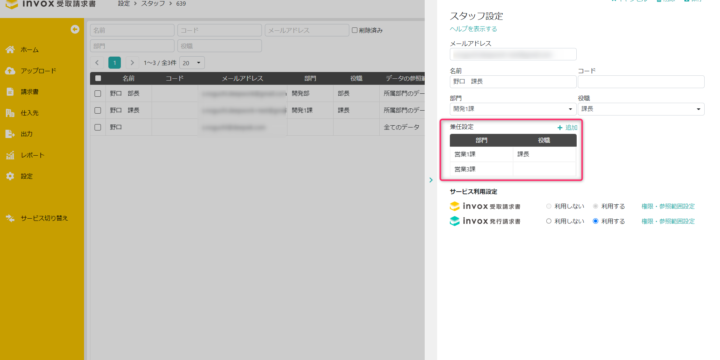Click the 営業3課 row in 兼任設定

point(513,169)
